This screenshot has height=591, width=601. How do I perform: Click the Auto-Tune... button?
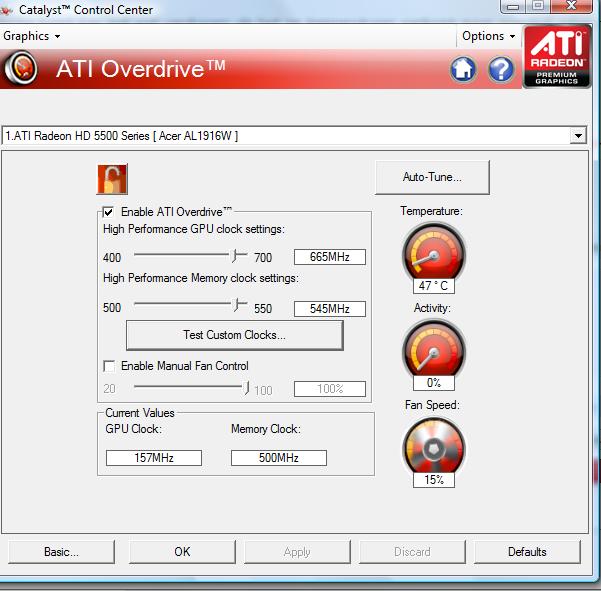click(432, 177)
